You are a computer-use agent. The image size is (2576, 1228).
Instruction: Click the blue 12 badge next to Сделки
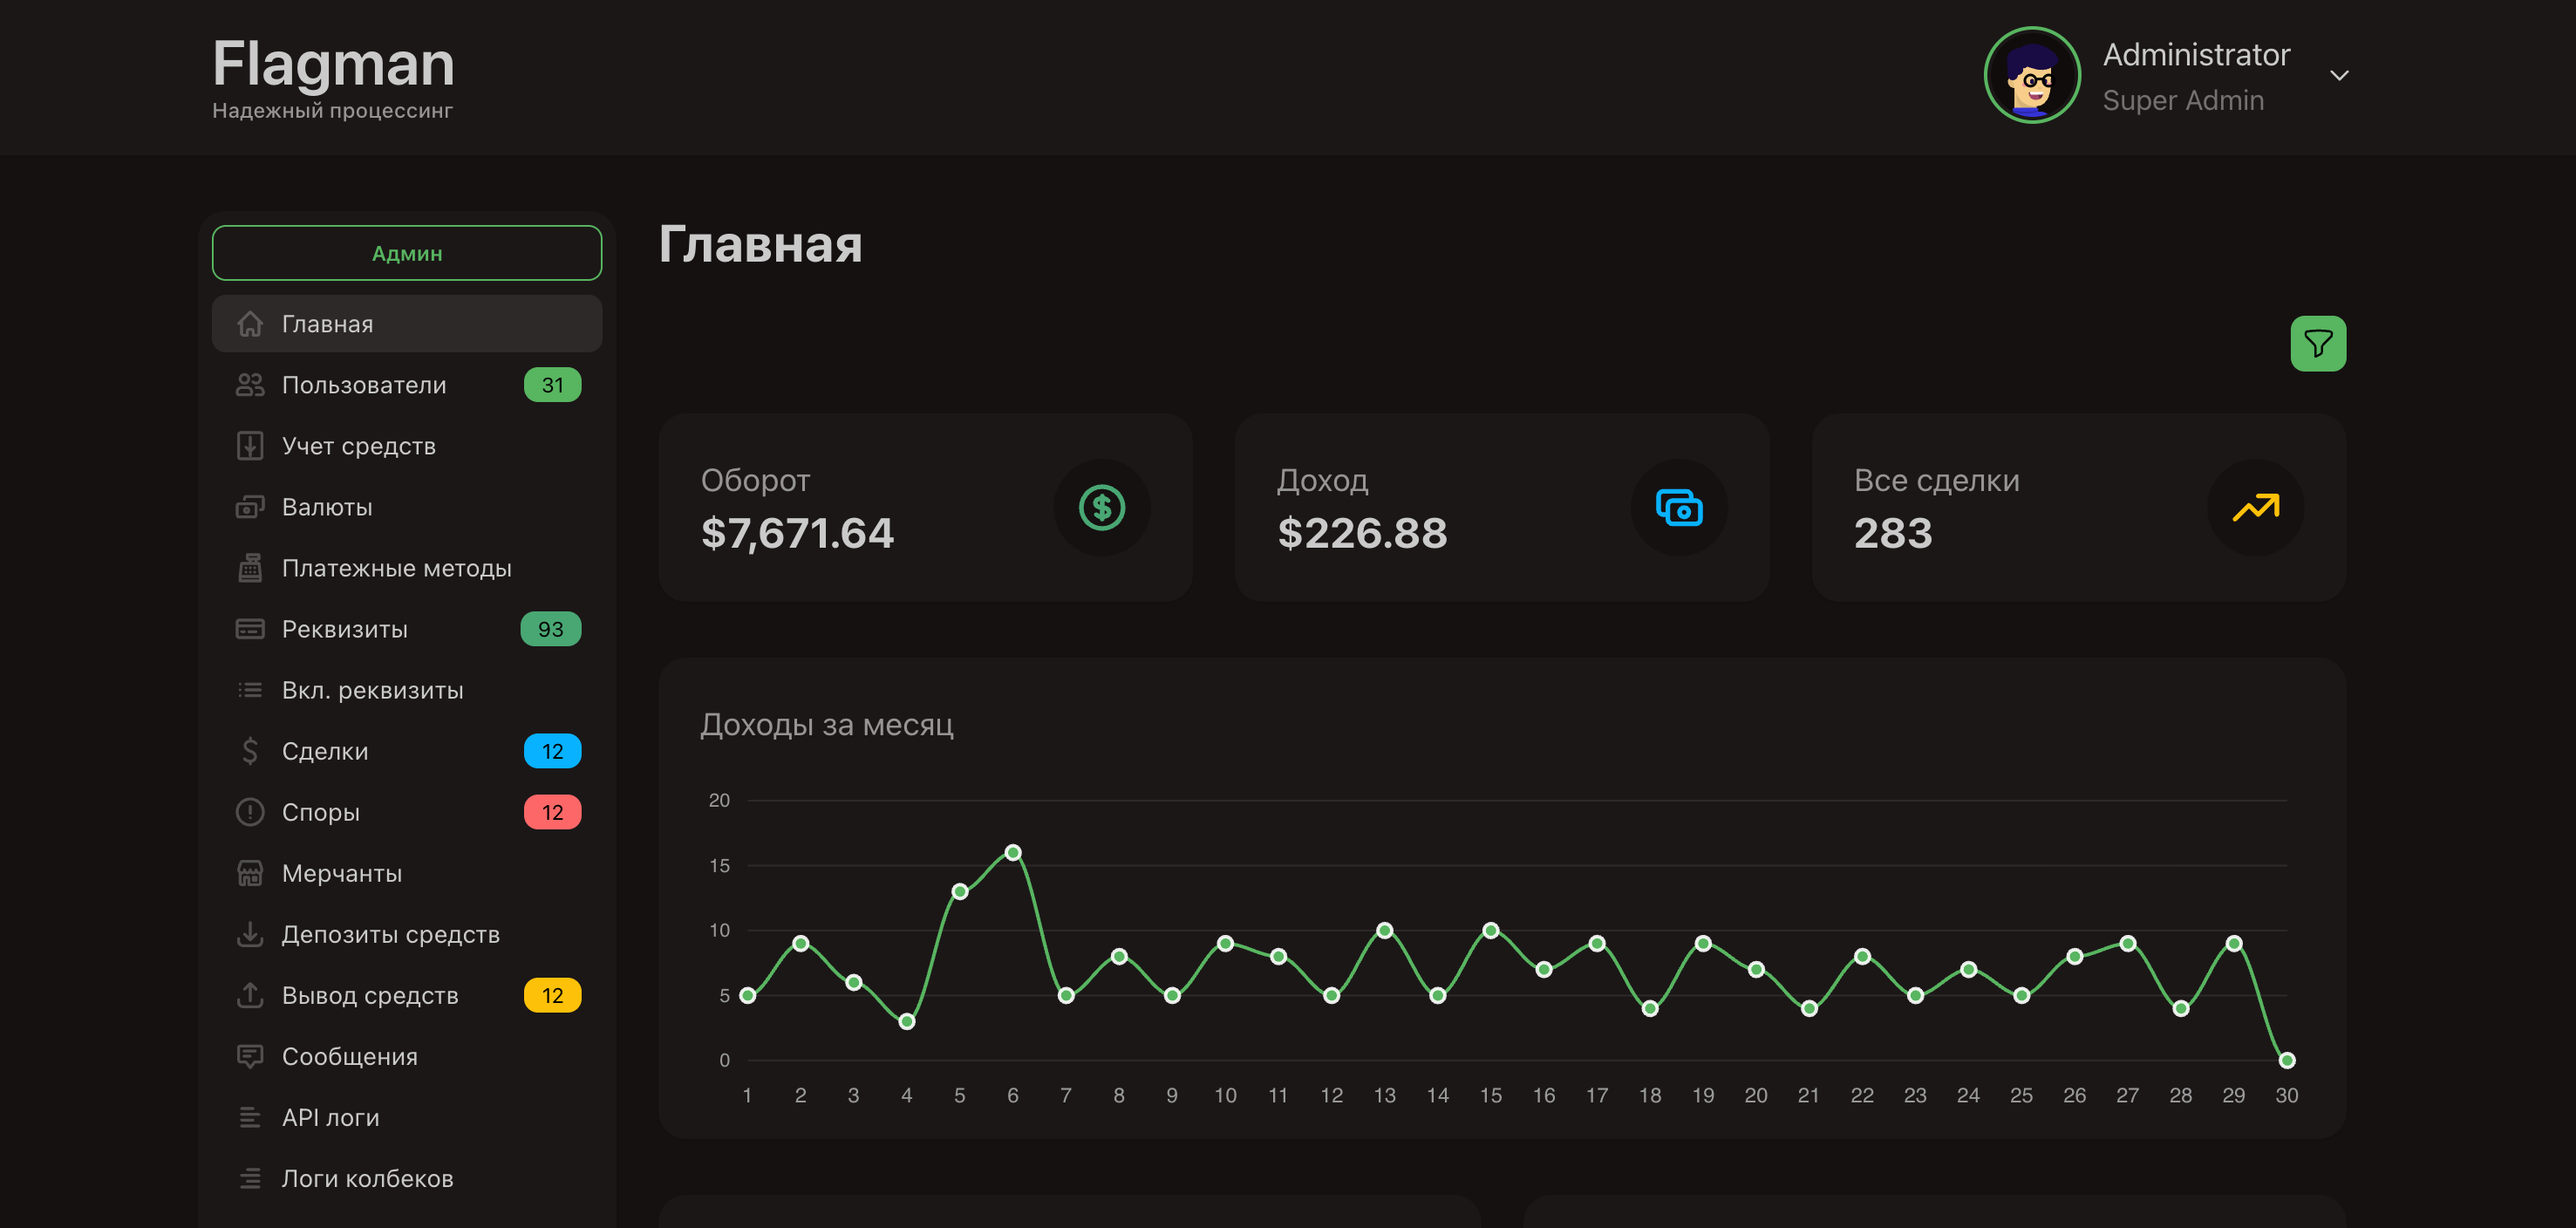(552, 751)
